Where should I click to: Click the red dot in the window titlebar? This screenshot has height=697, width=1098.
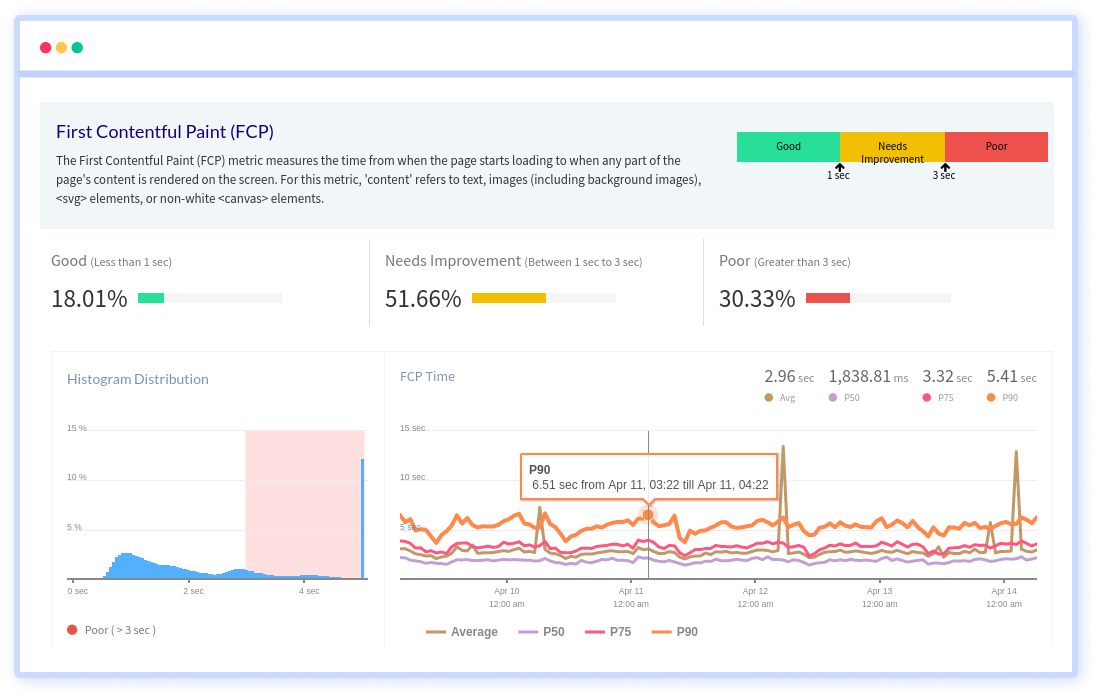[45, 47]
